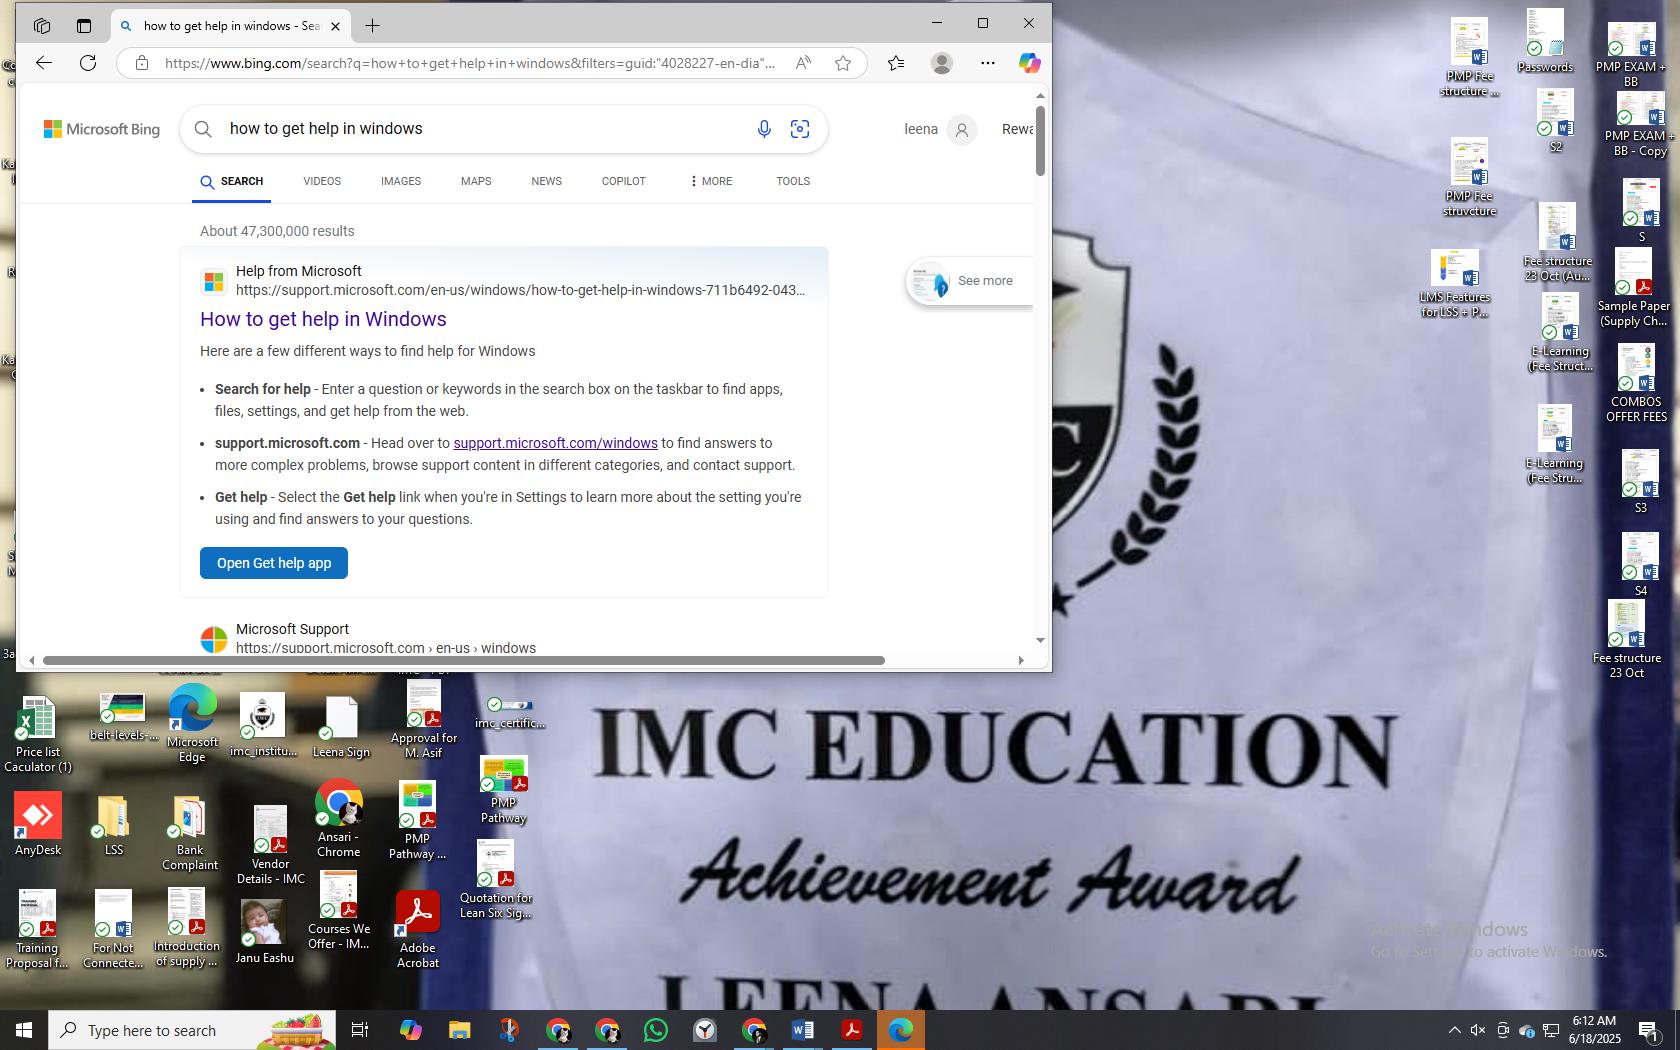
Task: Open Copilot from the taskbar
Action: [410, 1030]
